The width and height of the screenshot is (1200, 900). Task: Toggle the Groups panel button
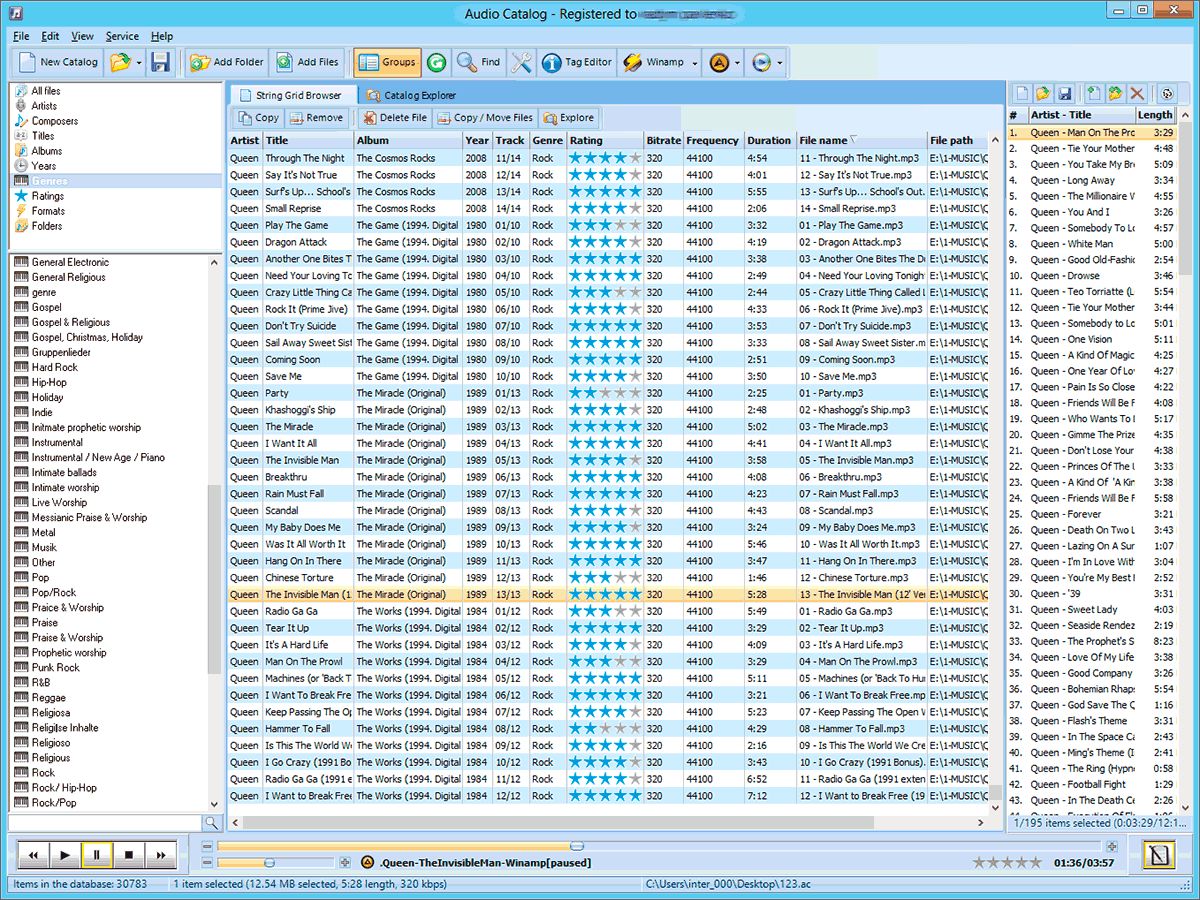(387, 62)
